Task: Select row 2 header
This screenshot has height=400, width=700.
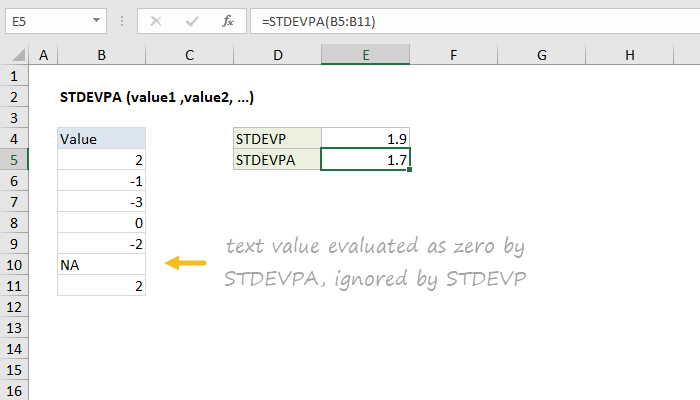Action: pos(14,97)
